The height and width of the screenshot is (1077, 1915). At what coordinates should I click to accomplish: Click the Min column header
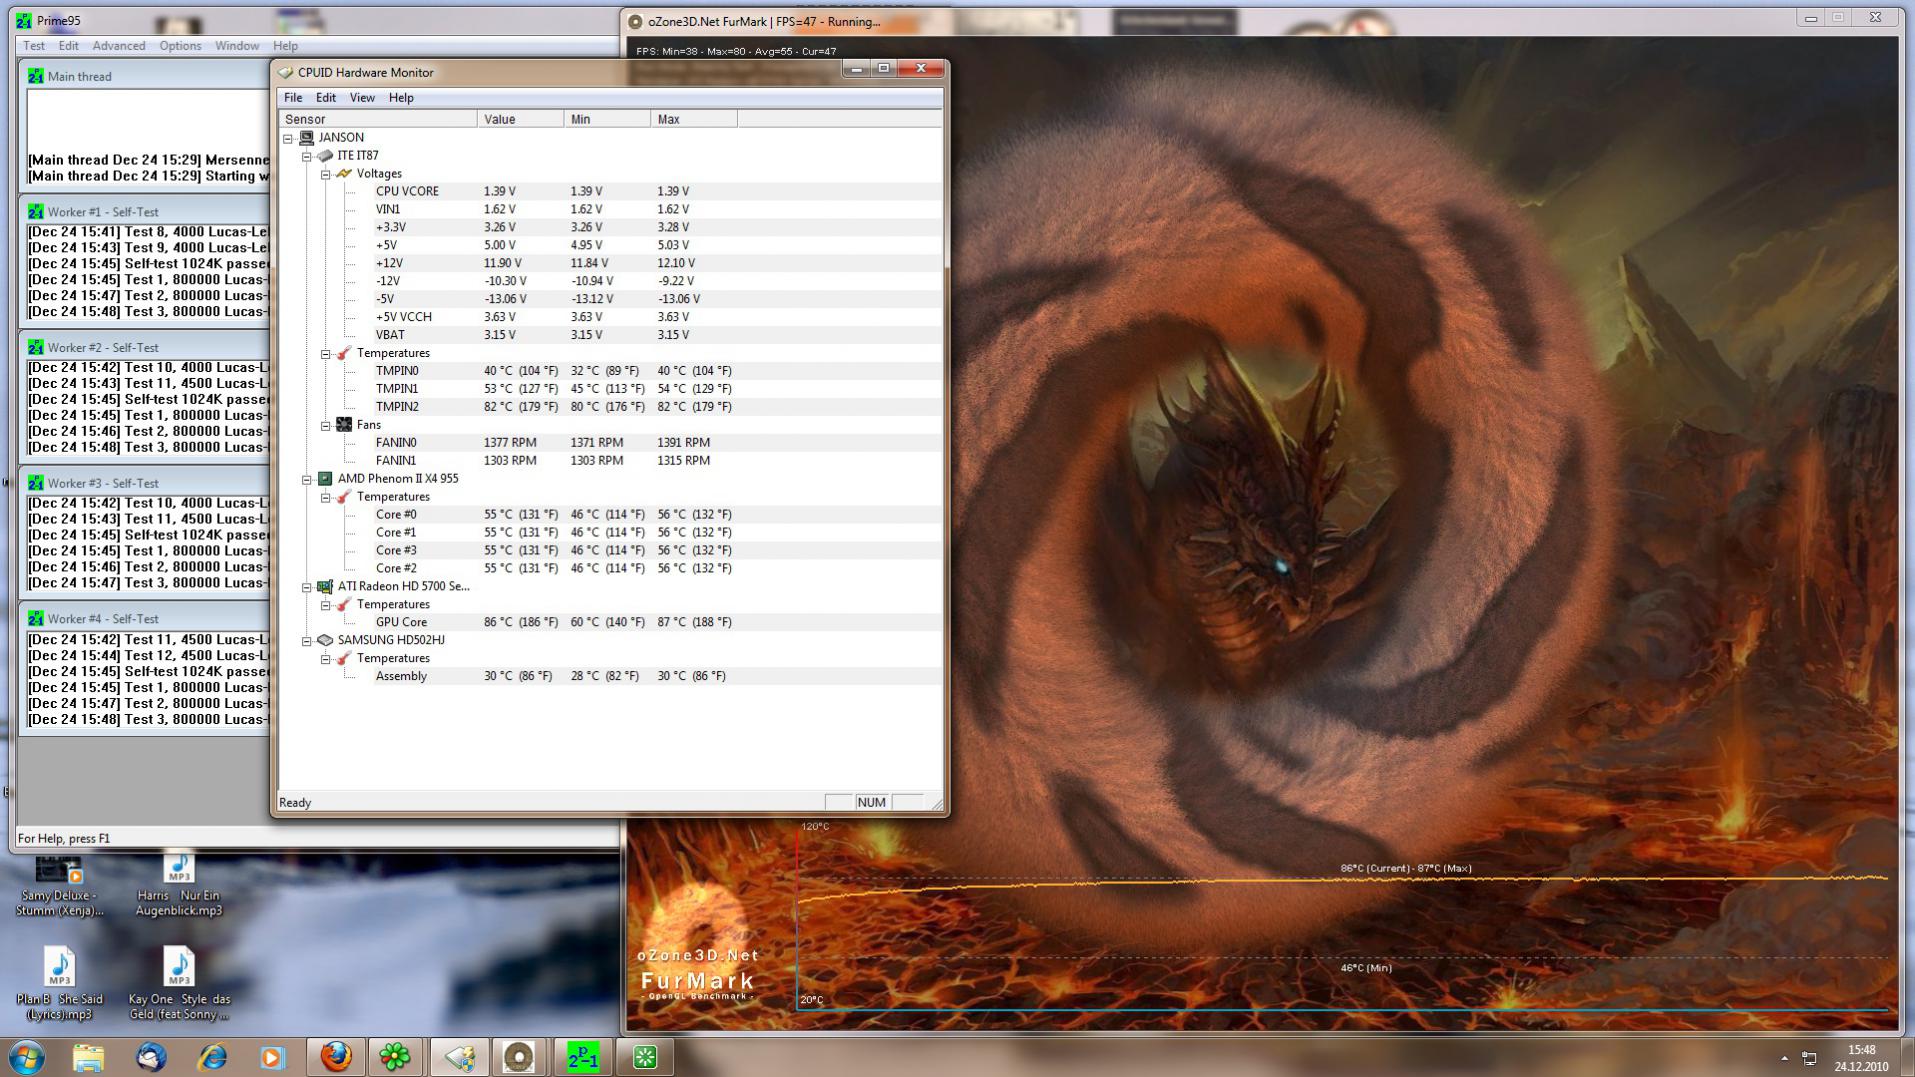[x=607, y=119]
